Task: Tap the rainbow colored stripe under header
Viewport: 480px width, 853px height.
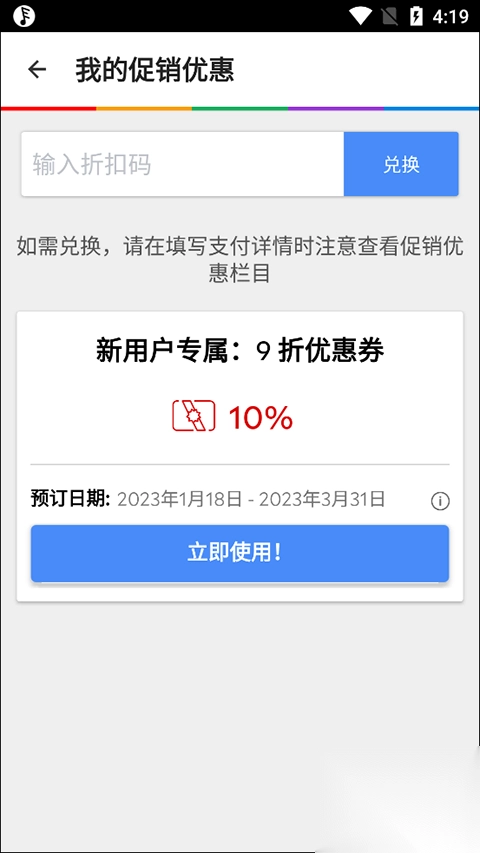Action: pyautogui.click(x=240, y=109)
